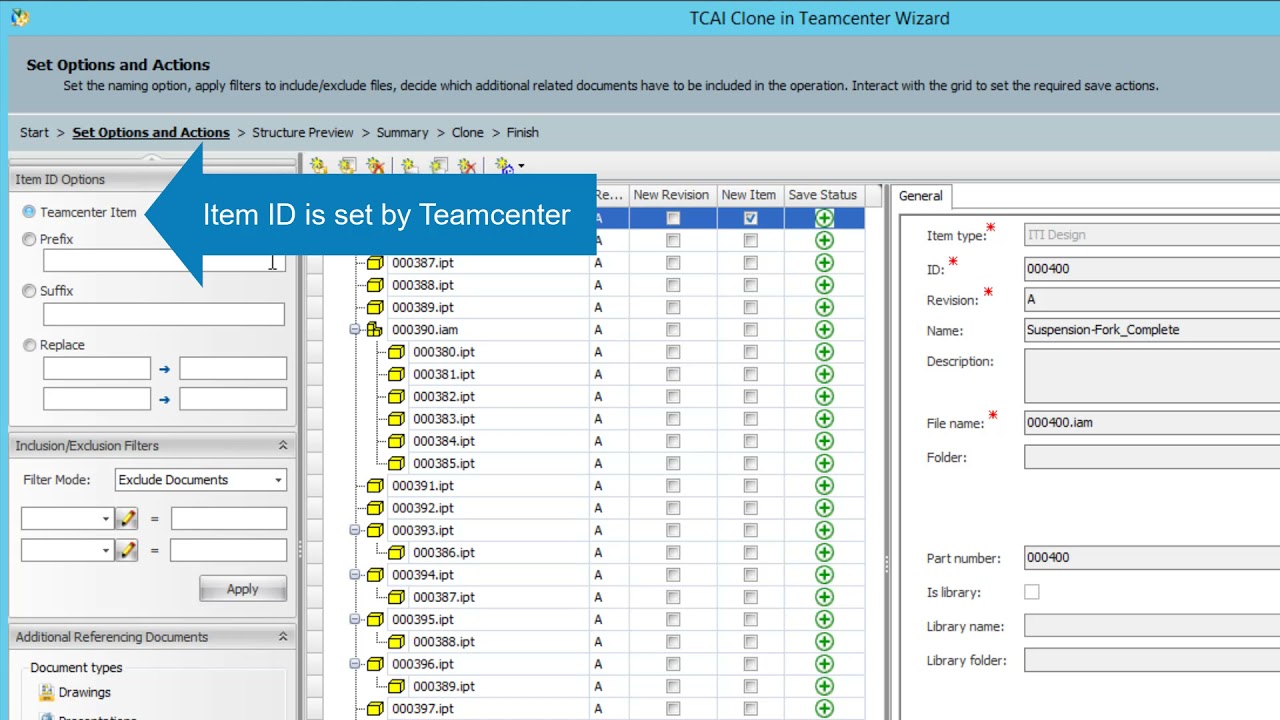
Task: Click save status icon in the selected blue row
Action: (824, 218)
